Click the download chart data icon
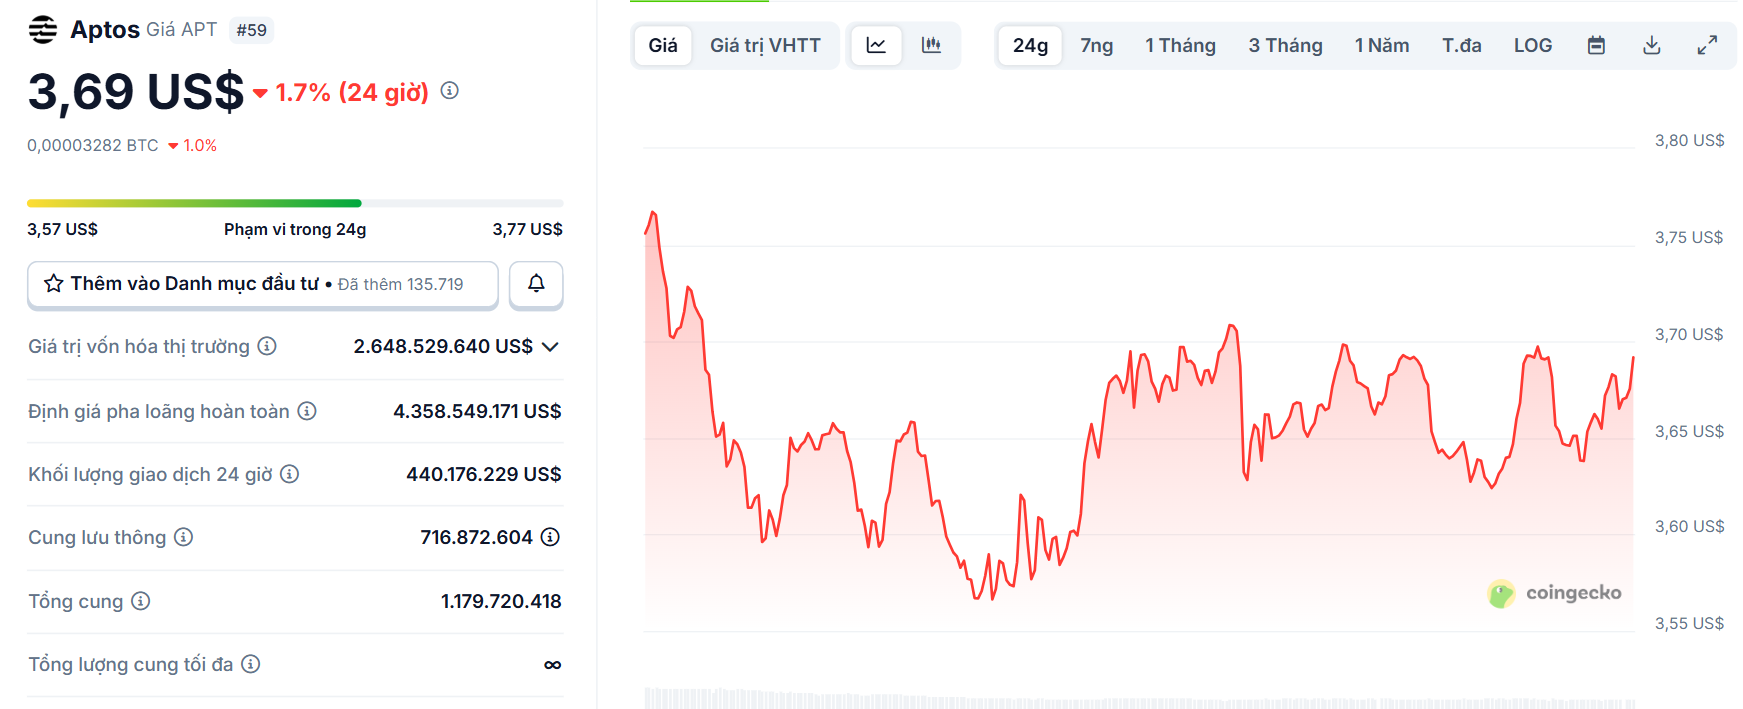This screenshot has width=1743, height=709. click(1652, 45)
